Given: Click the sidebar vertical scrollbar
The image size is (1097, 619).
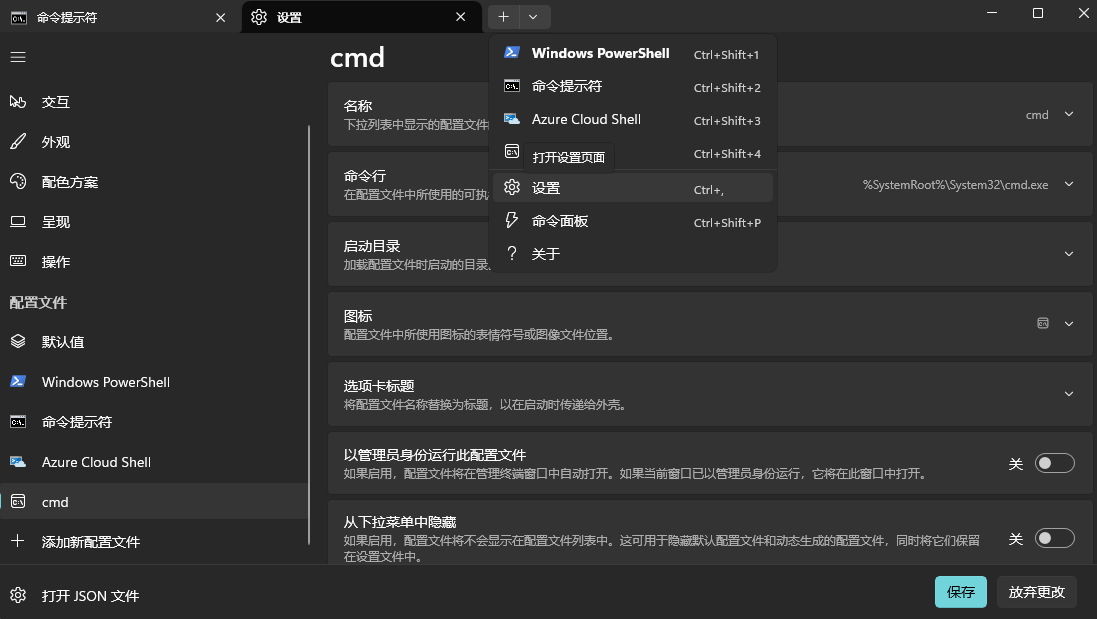Looking at the screenshot, I should 309,334.
